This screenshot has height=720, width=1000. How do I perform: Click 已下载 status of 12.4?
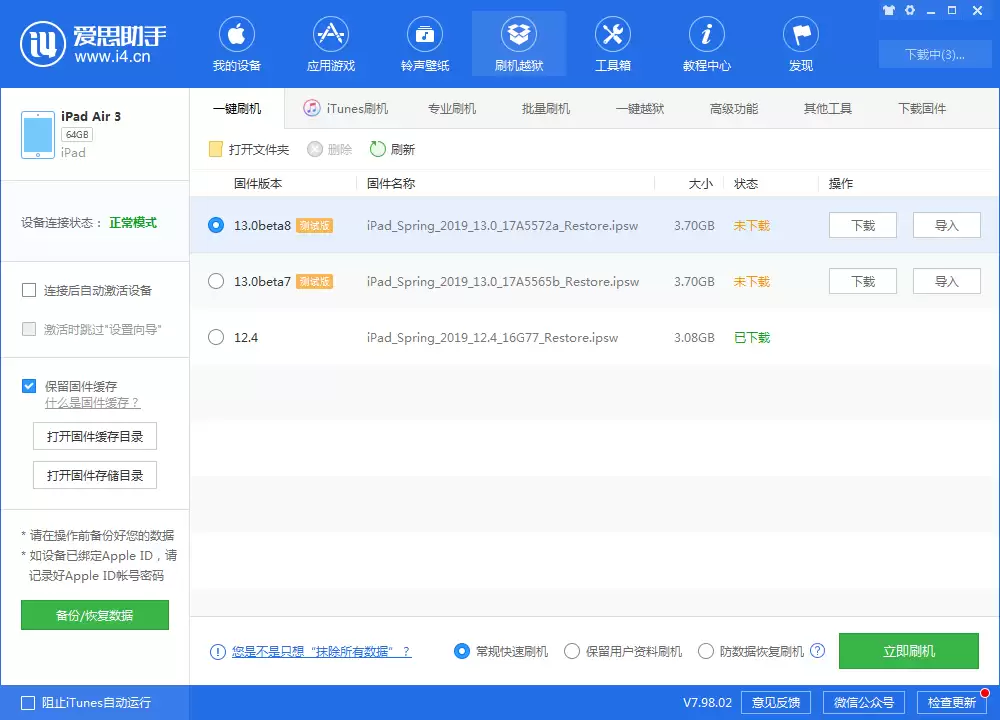point(752,337)
